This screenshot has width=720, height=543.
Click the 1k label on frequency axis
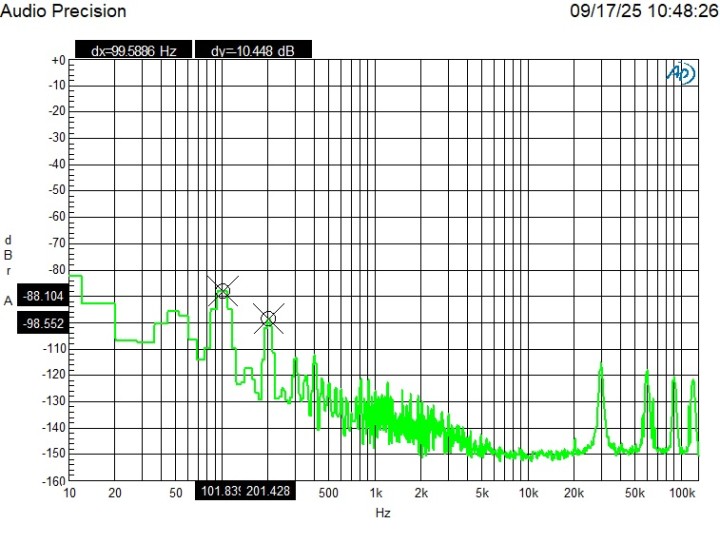[x=377, y=493]
